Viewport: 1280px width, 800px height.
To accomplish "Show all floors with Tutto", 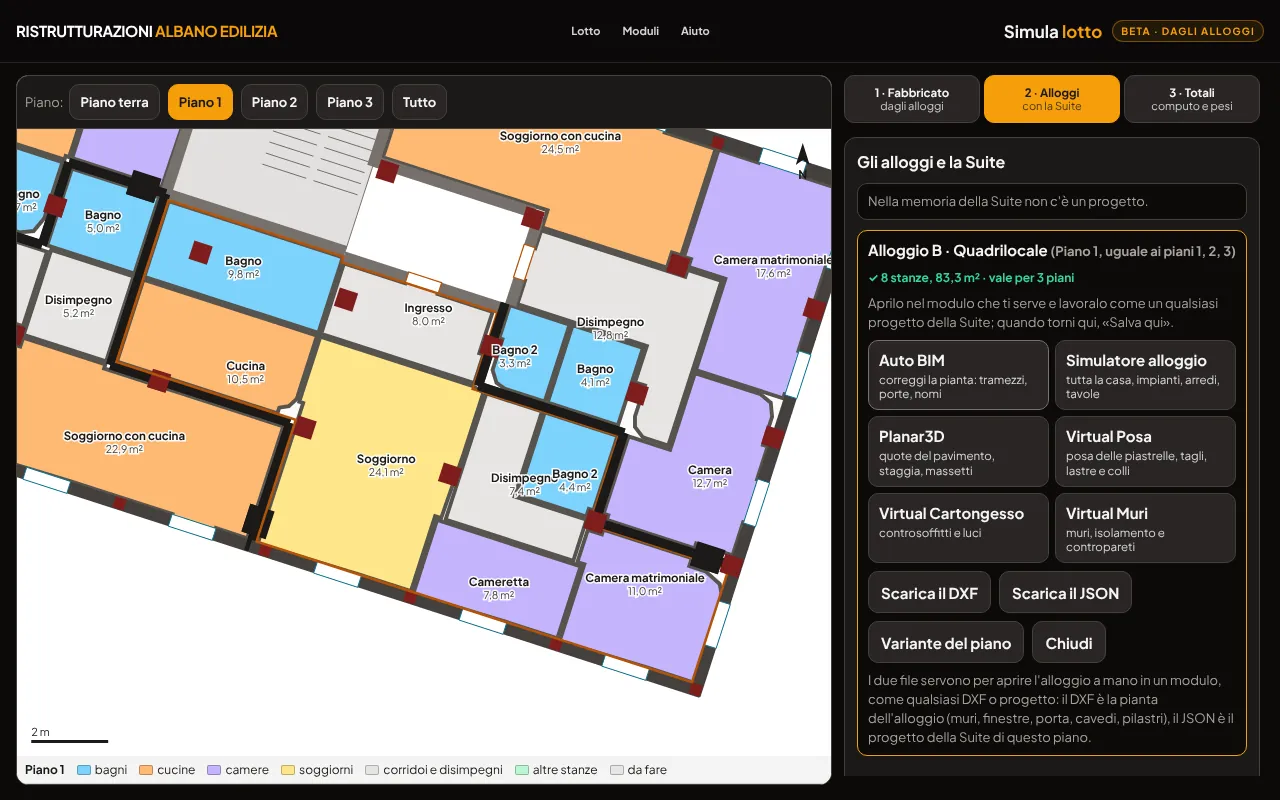I will tap(419, 102).
